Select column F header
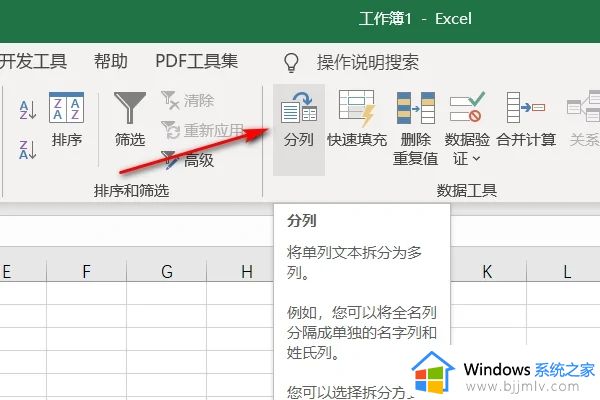The height and width of the screenshot is (400, 600). 86,271
